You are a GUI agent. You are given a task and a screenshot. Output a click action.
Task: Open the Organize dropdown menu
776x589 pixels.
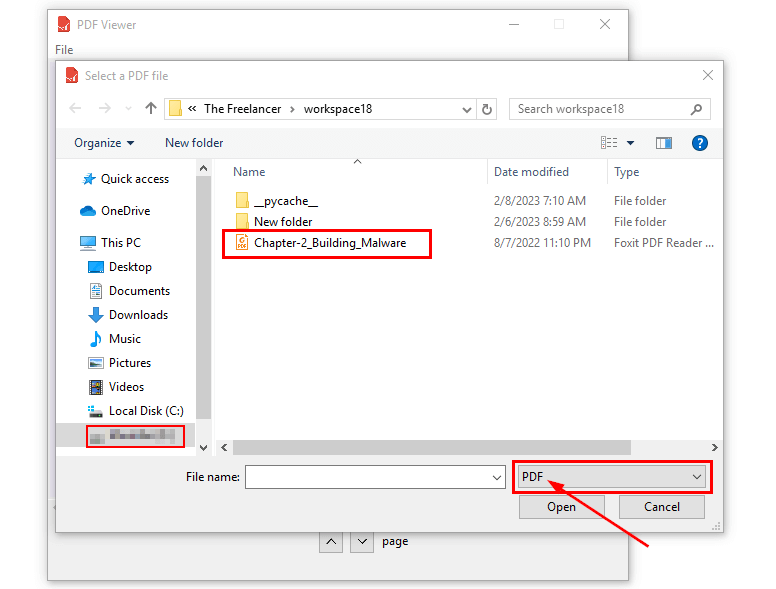[104, 143]
